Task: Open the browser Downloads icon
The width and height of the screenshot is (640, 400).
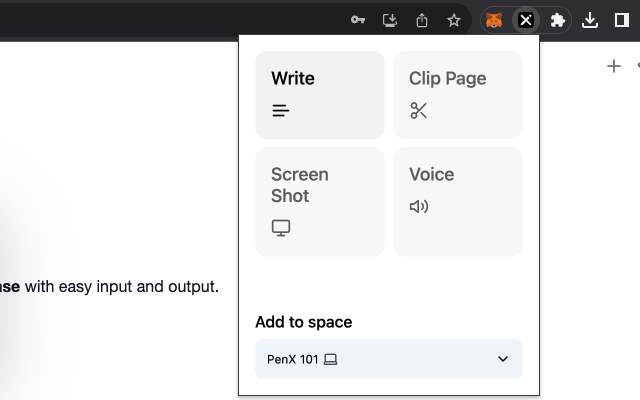Action: (590, 20)
